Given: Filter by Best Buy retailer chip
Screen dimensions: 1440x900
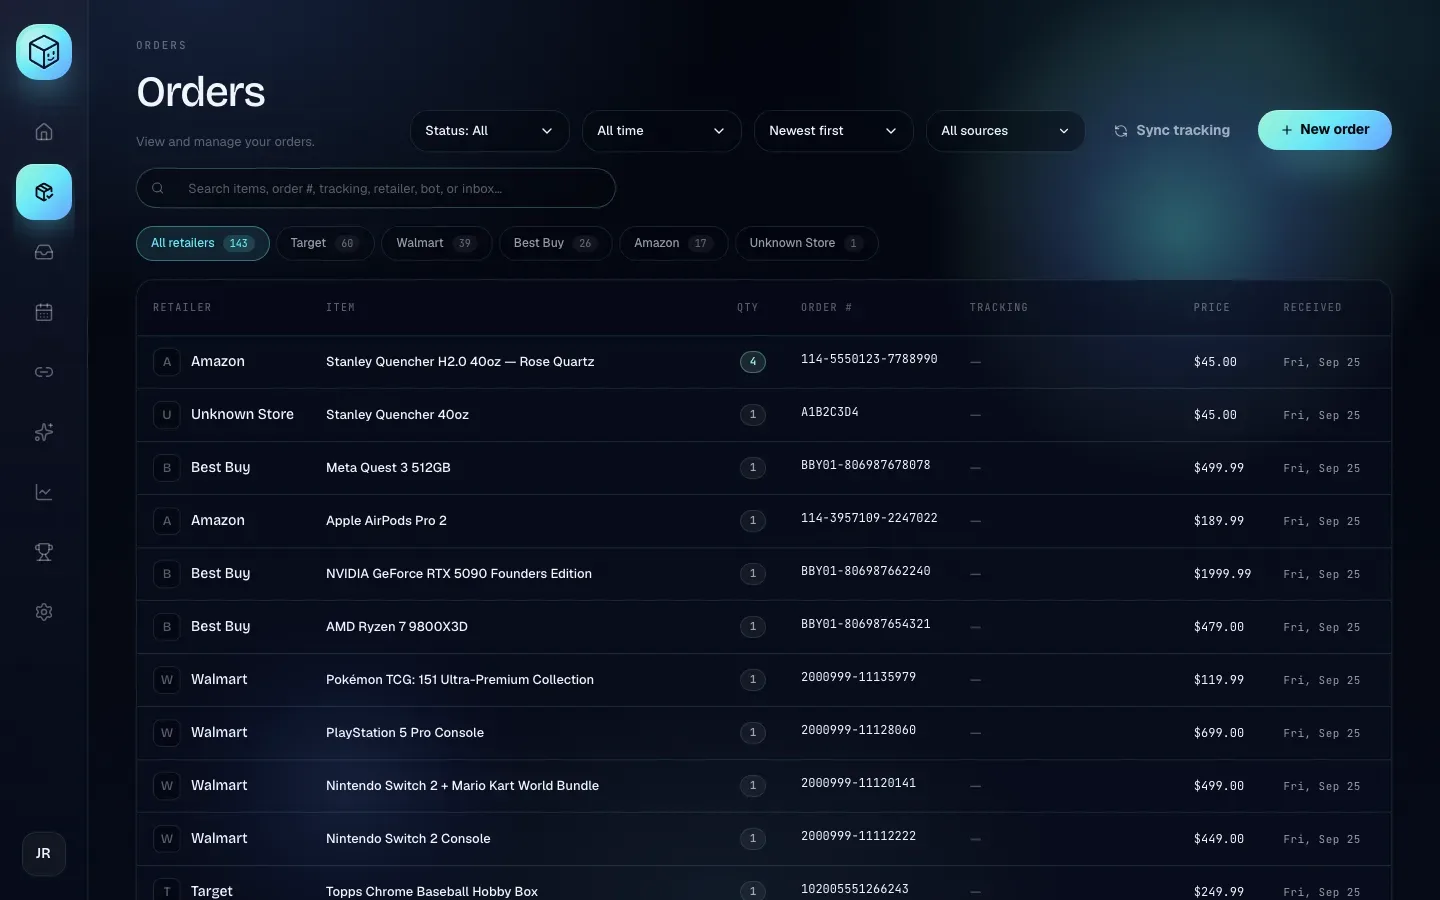Looking at the screenshot, I should click(x=556, y=243).
